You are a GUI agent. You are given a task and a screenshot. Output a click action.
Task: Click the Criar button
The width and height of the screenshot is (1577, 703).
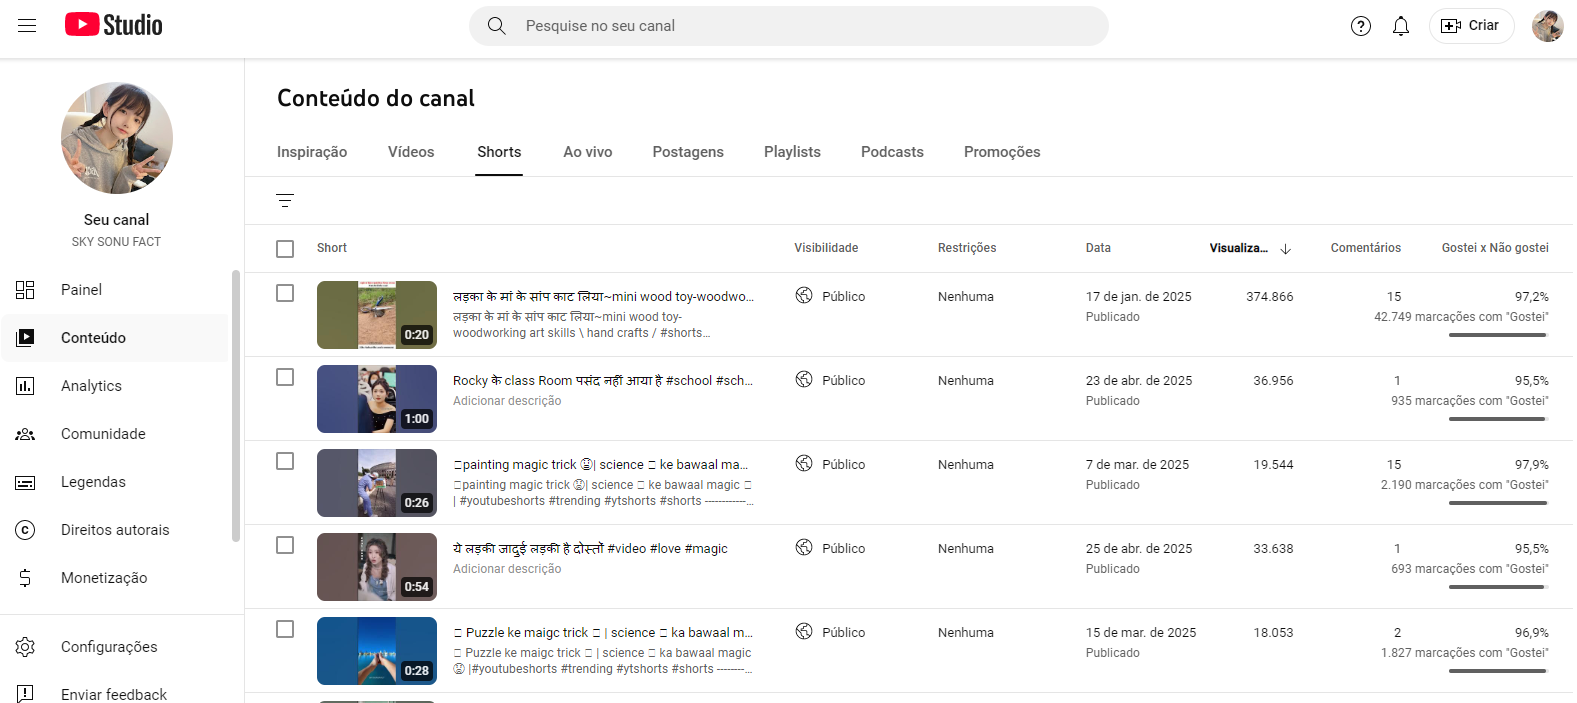point(1471,26)
